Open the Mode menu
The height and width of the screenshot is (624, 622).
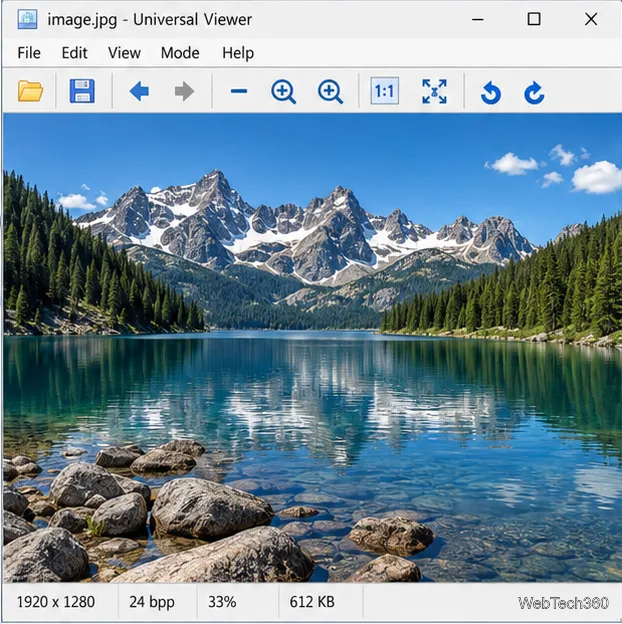click(x=180, y=53)
